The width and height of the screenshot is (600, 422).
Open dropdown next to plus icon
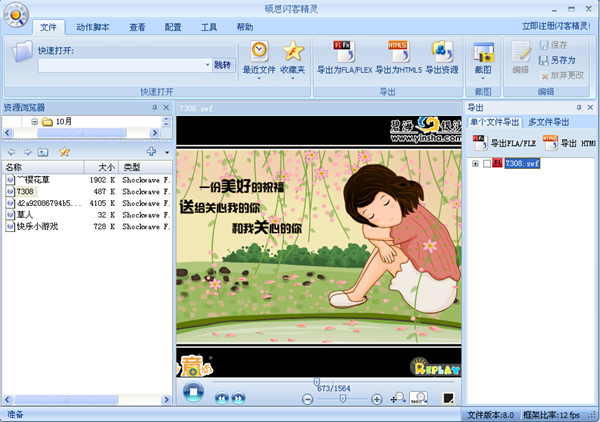pyautogui.click(x=167, y=152)
